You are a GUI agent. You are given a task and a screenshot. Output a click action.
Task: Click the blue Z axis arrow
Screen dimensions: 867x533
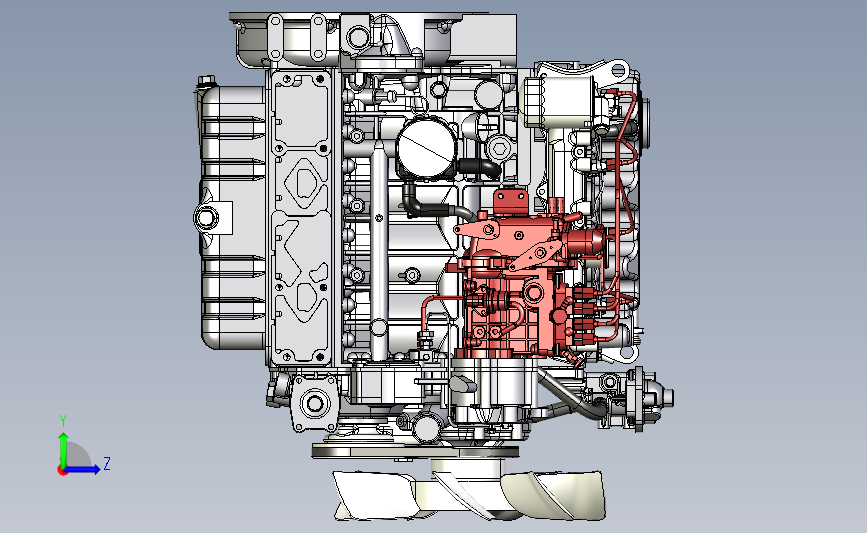coord(82,470)
